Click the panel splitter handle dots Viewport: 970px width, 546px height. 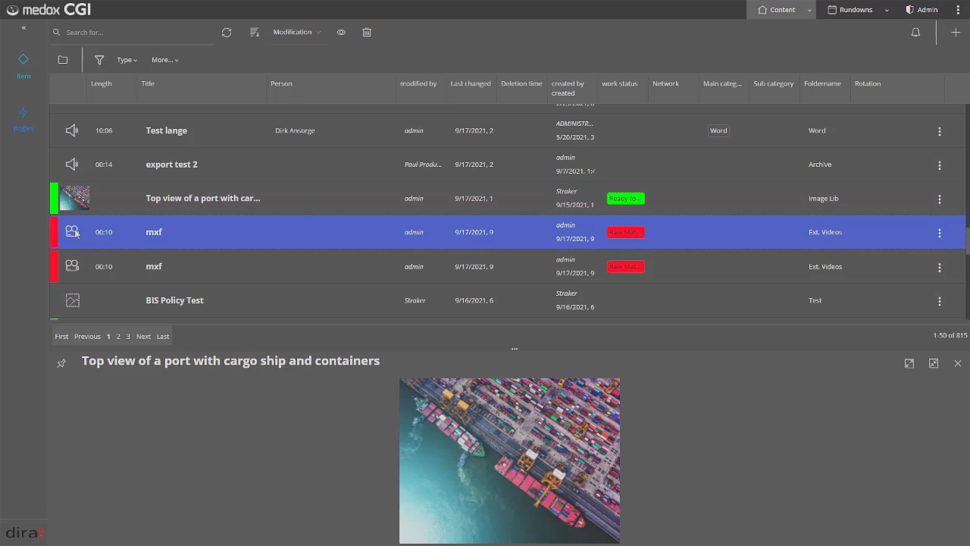point(514,349)
